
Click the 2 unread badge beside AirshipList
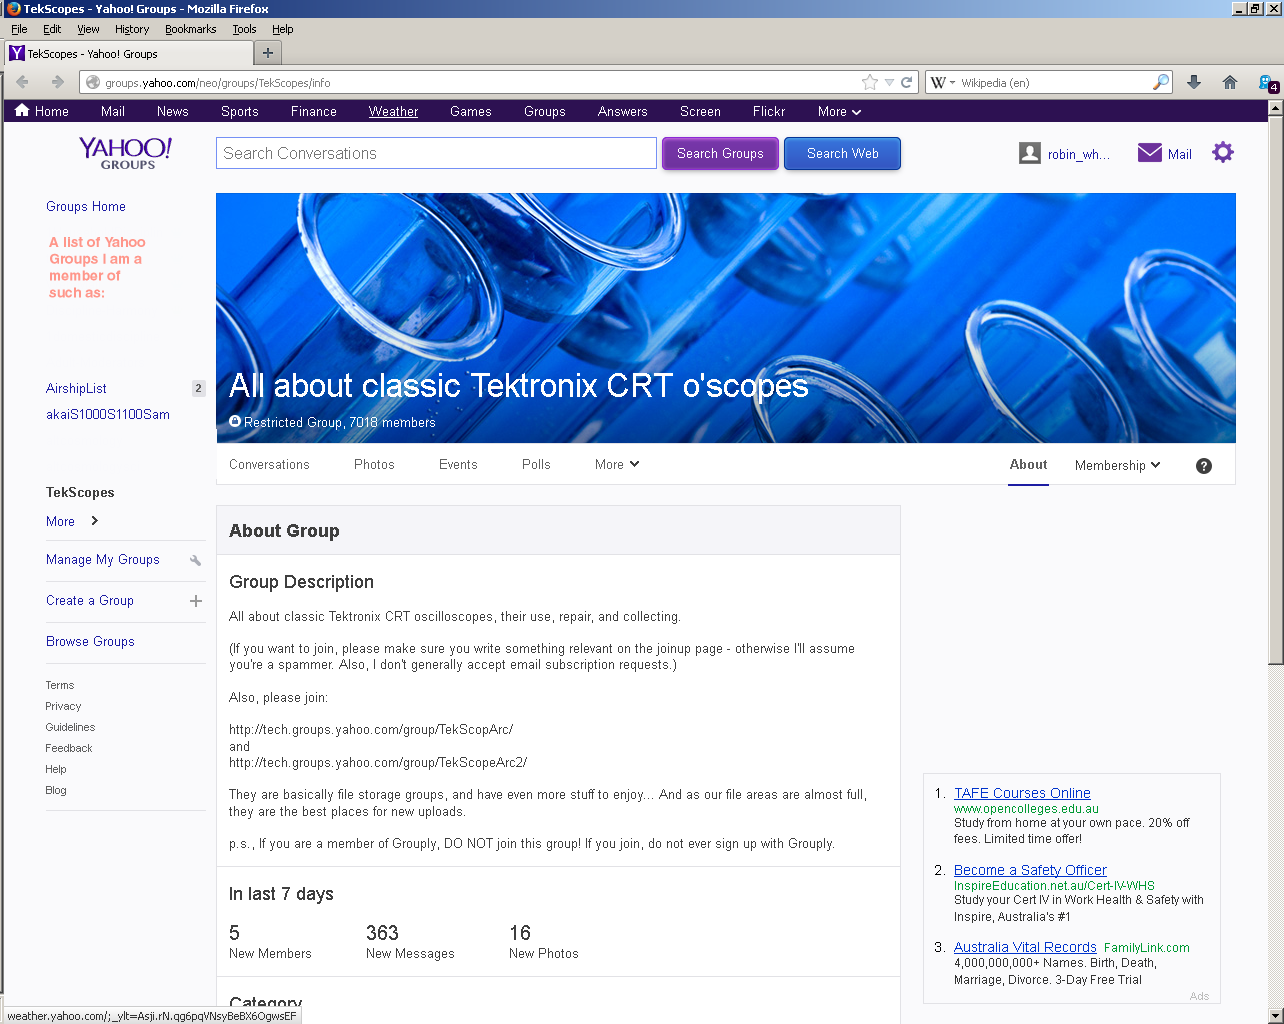click(x=198, y=388)
